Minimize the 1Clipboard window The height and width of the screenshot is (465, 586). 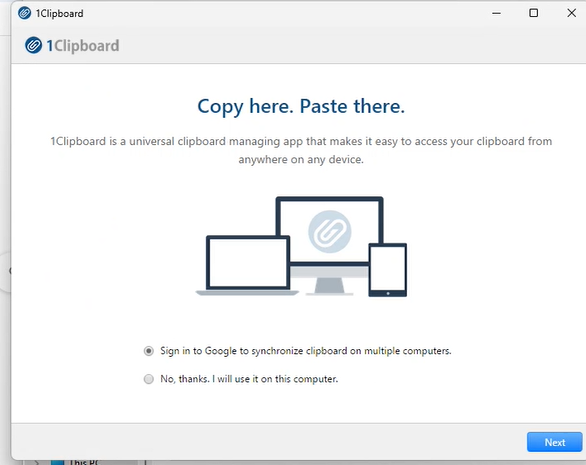496,13
